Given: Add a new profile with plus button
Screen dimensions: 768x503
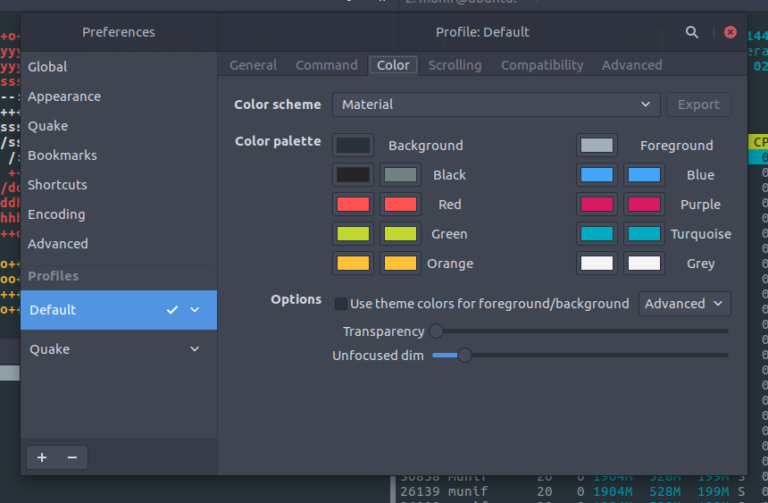Looking at the screenshot, I should (42, 457).
